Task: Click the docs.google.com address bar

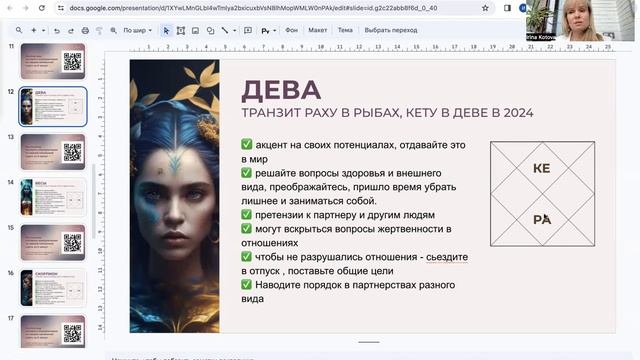Action: coord(253,8)
